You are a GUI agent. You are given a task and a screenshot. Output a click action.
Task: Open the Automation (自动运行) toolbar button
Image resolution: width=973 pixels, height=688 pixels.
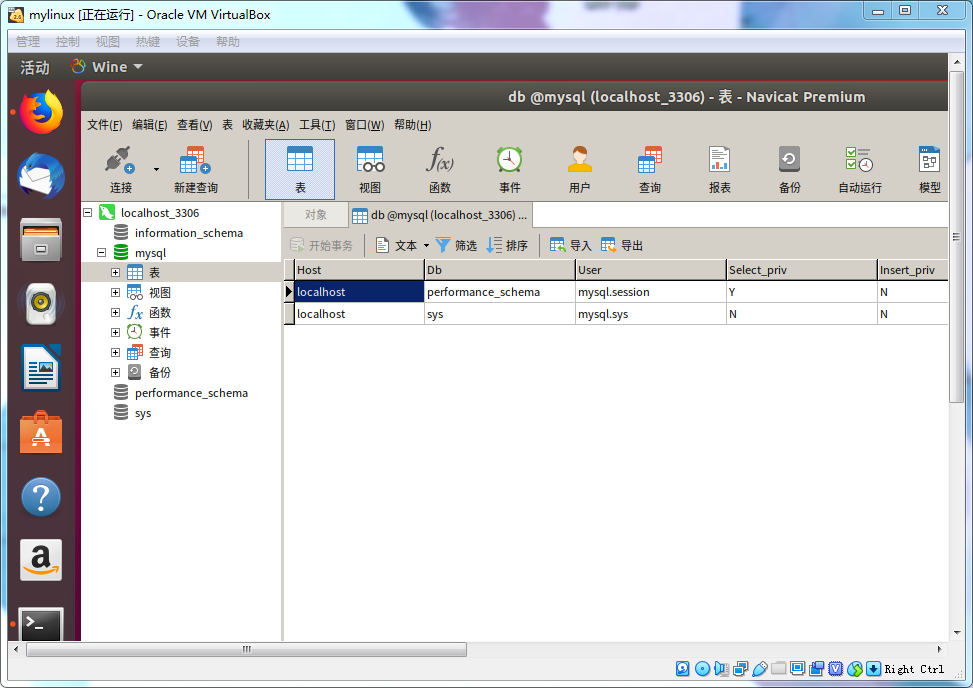point(859,169)
